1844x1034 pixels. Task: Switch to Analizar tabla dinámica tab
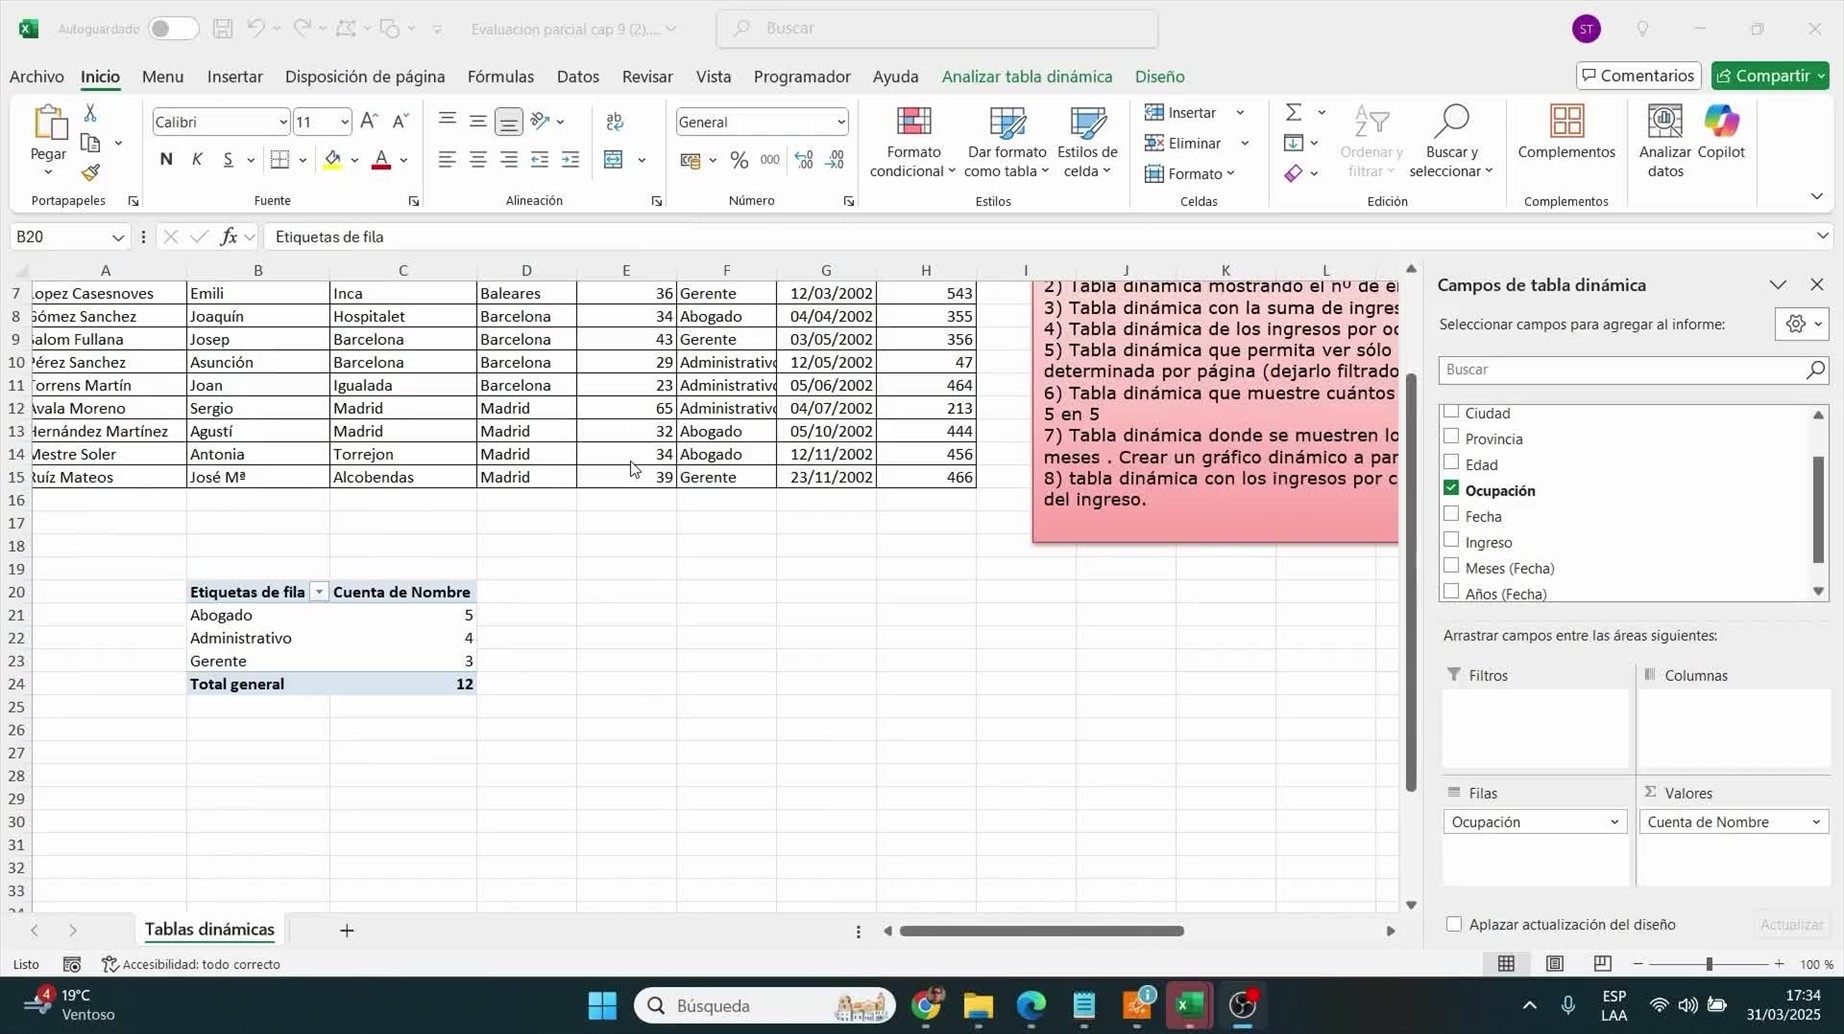(1026, 76)
